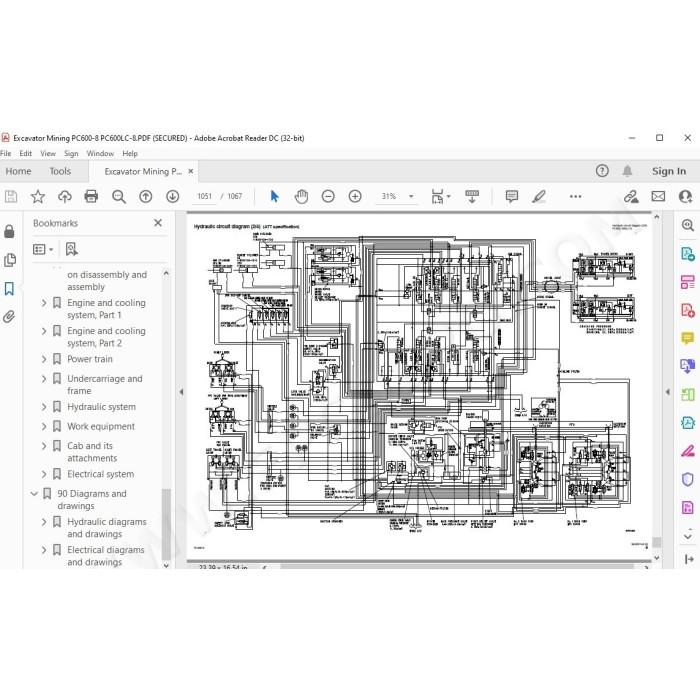This screenshot has width=700, height=700.
Task: Toggle the Bookmarks panel icon
Action: click(x=9, y=289)
